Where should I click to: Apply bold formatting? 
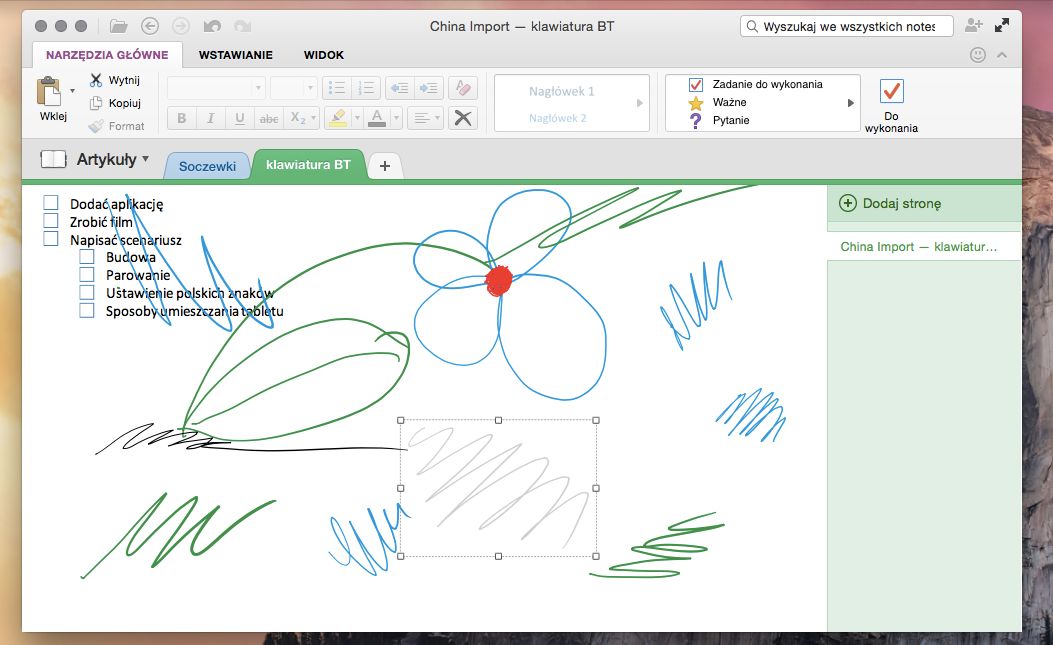click(x=181, y=118)
